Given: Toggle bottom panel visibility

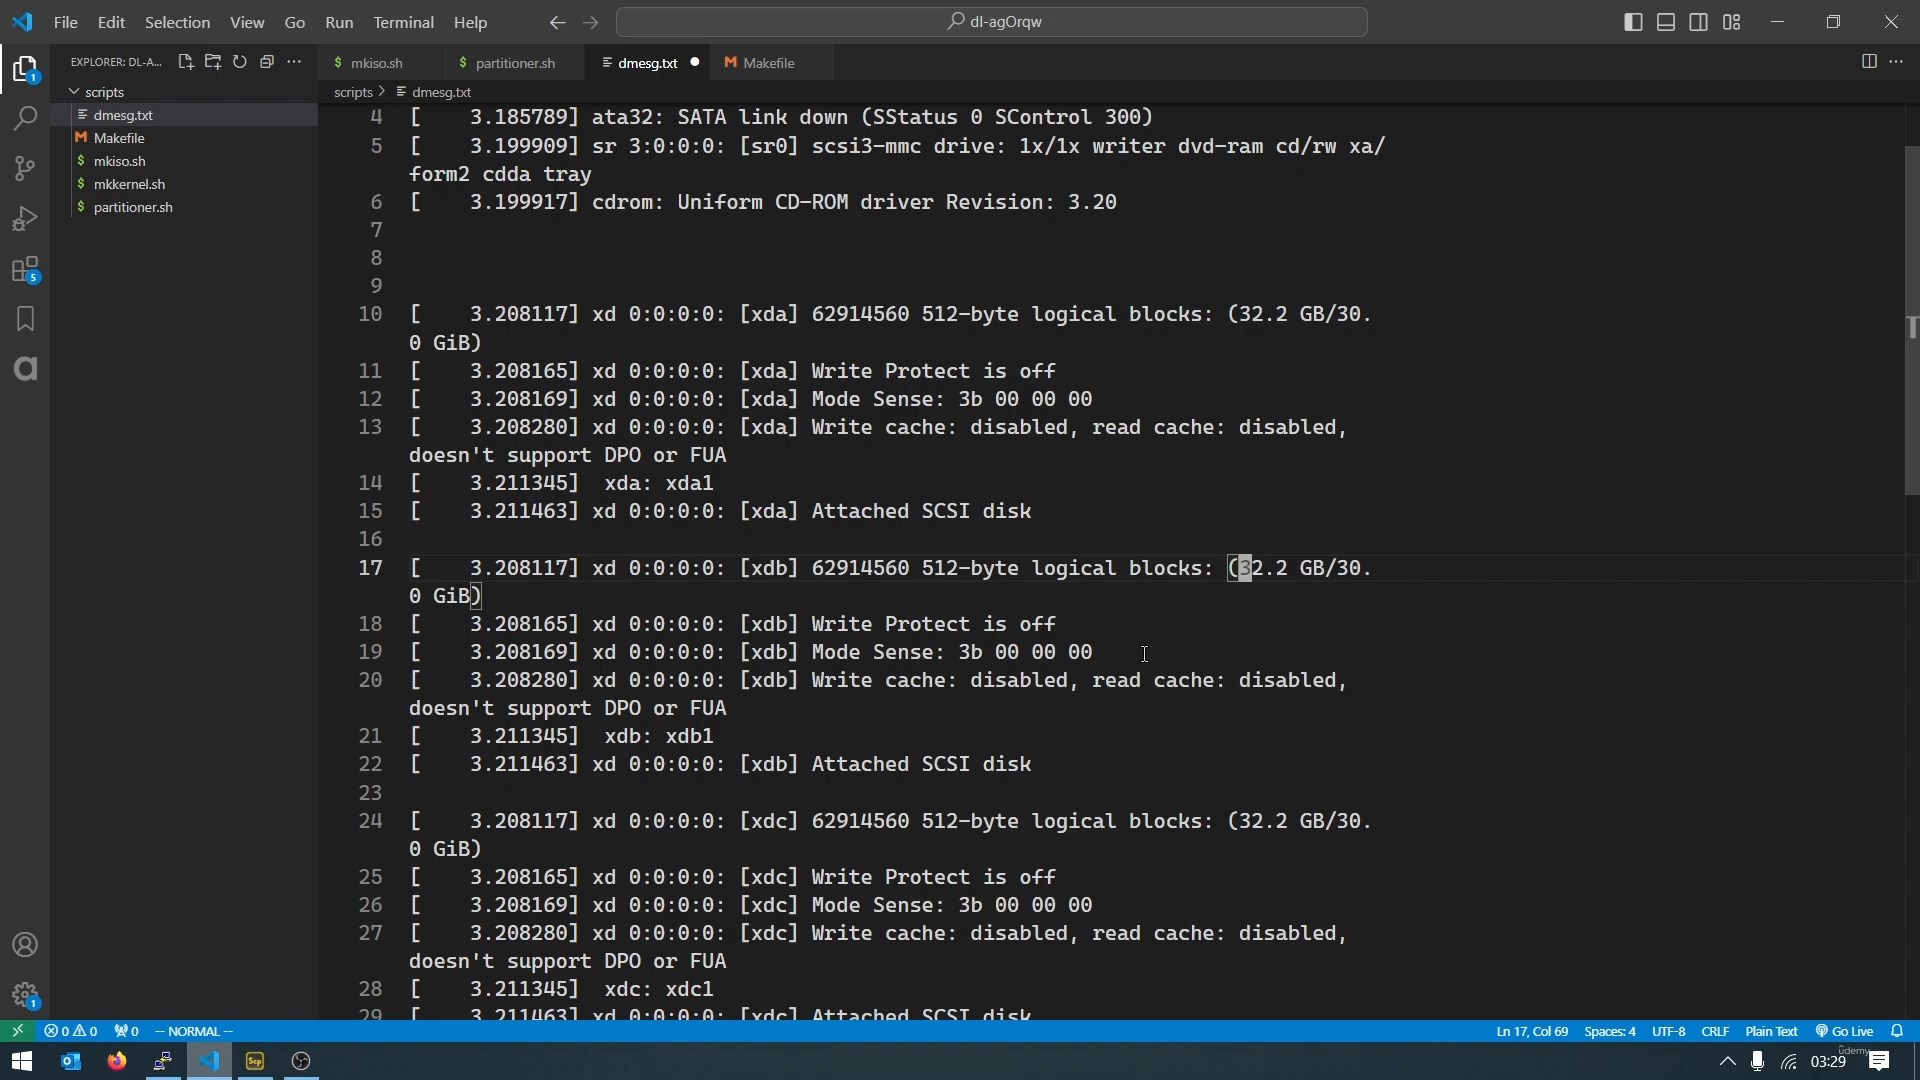Looking at the screenshot, I should tap(1666, 22).
